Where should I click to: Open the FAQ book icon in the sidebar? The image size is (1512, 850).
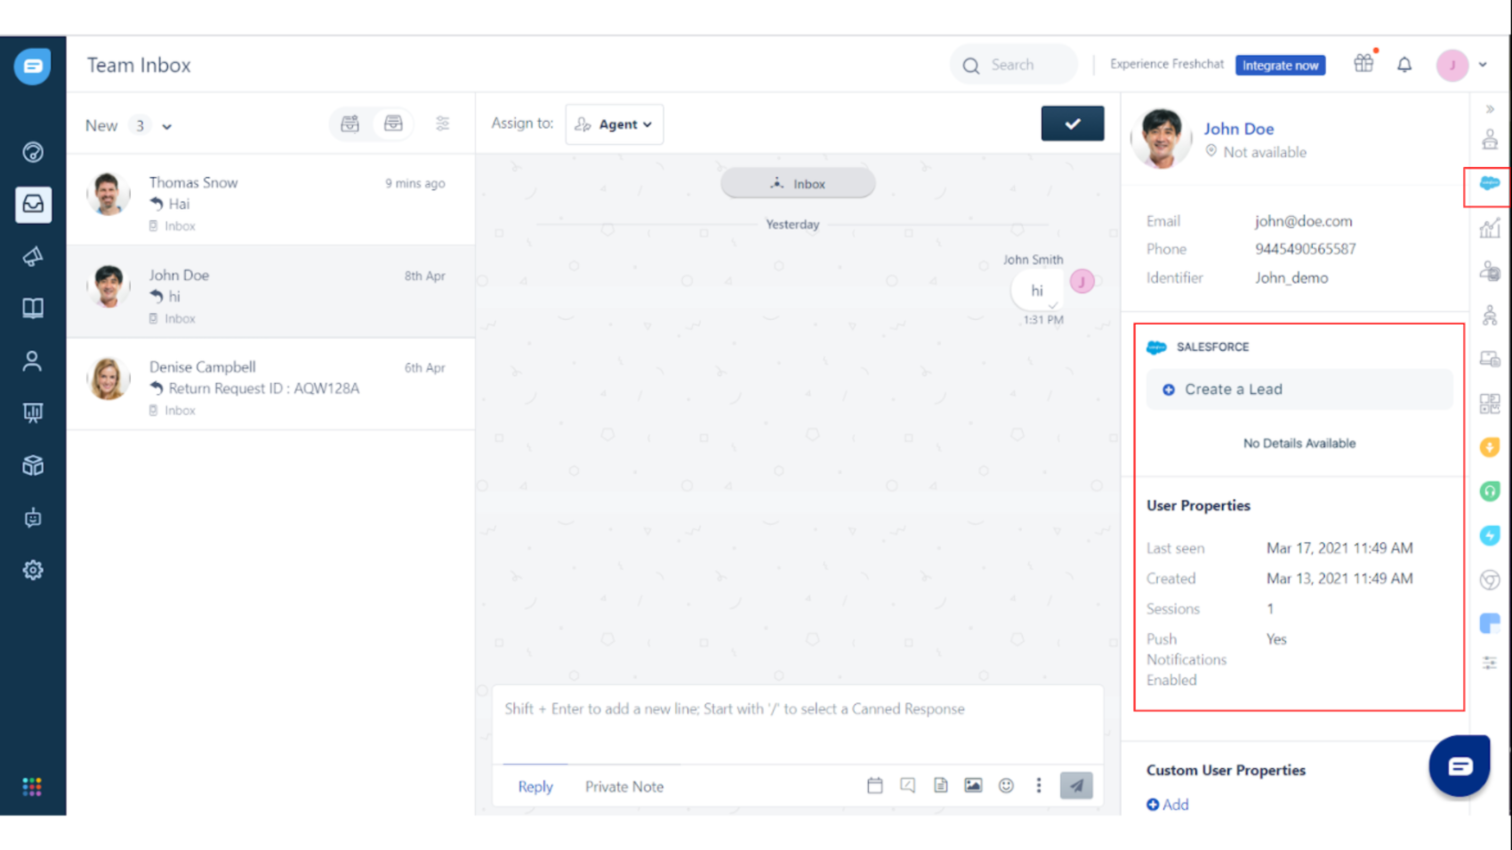coord(33,308)
